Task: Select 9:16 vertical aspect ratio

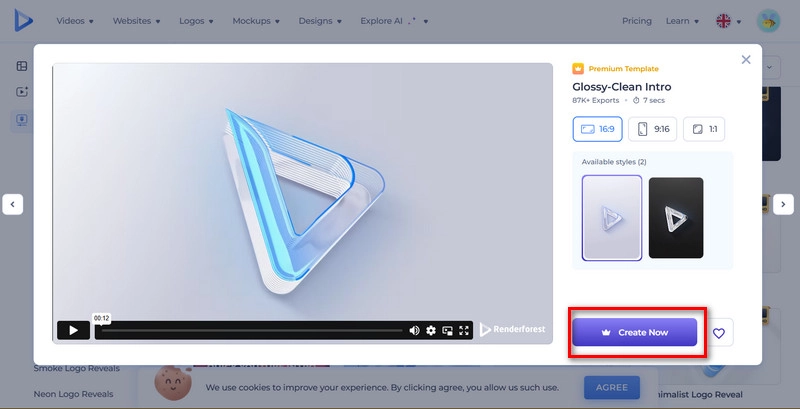Action: pyautogui.click(x=653, y=129)
